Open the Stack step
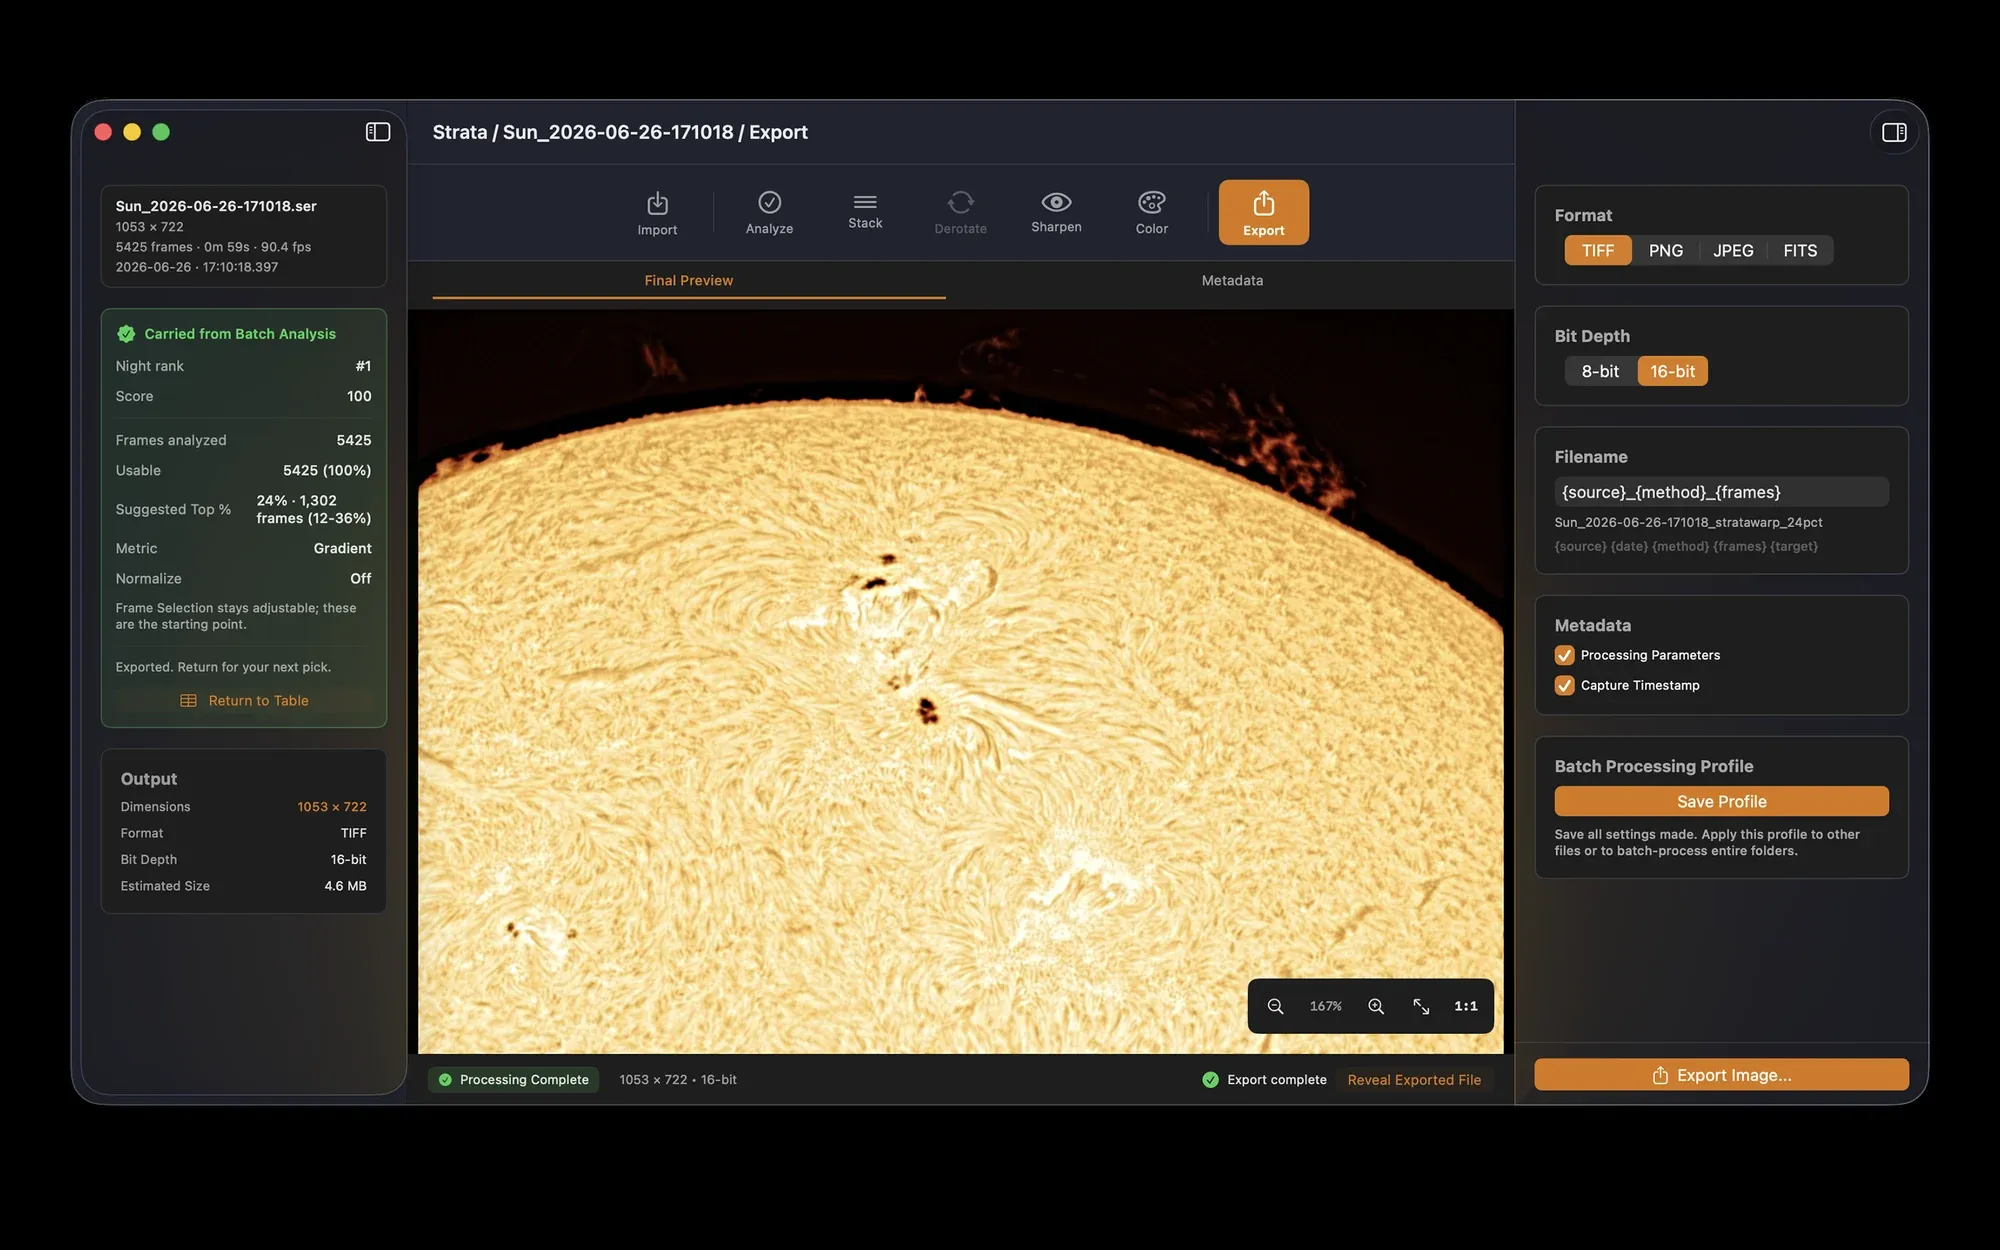The width and height of the screenshot is (2000, 1250). pos(865,213)
